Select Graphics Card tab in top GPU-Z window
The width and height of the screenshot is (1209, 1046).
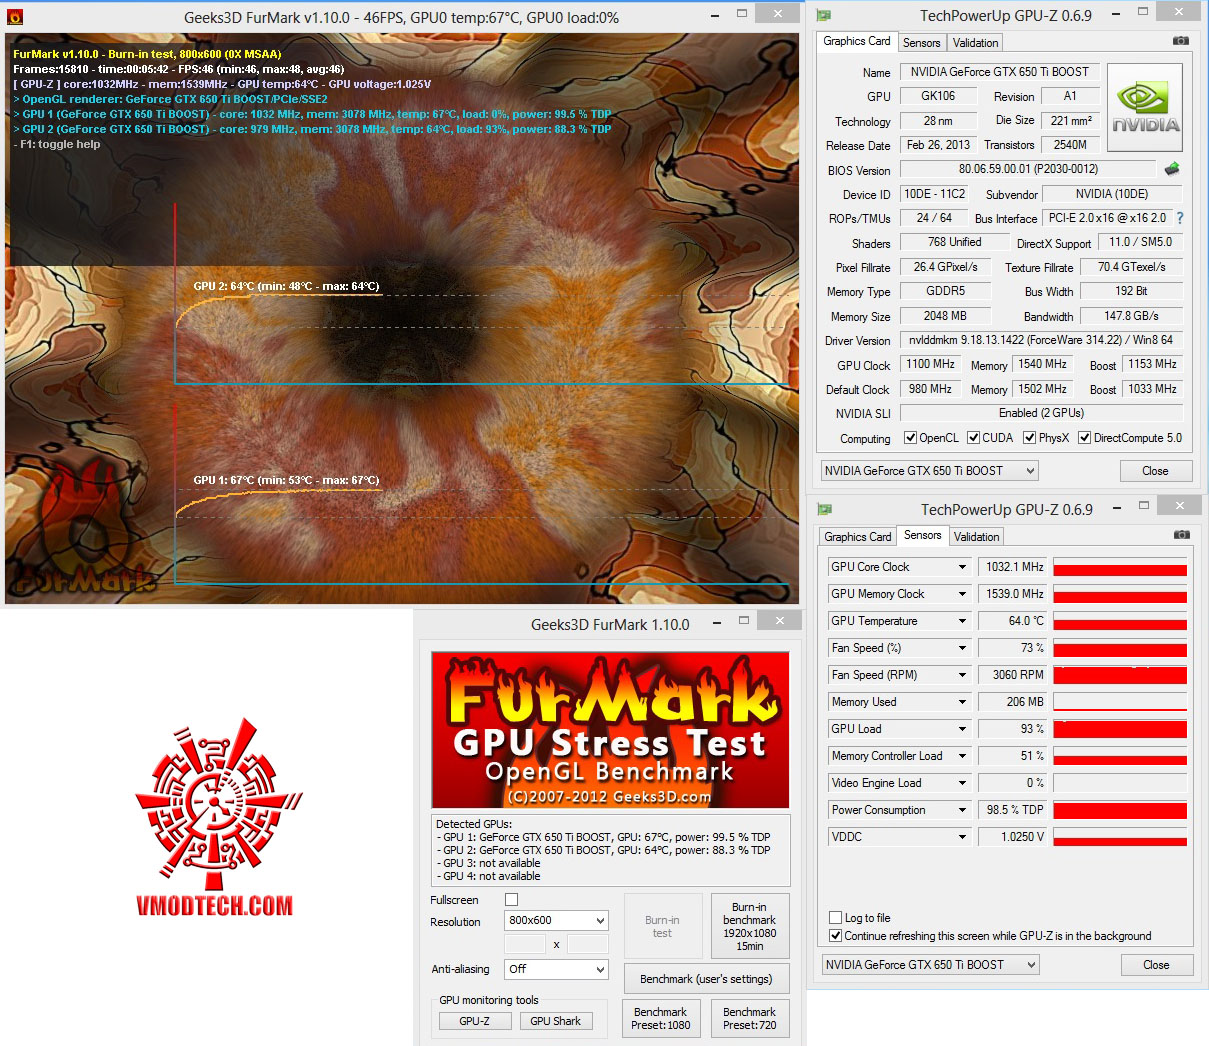[857, 41]
